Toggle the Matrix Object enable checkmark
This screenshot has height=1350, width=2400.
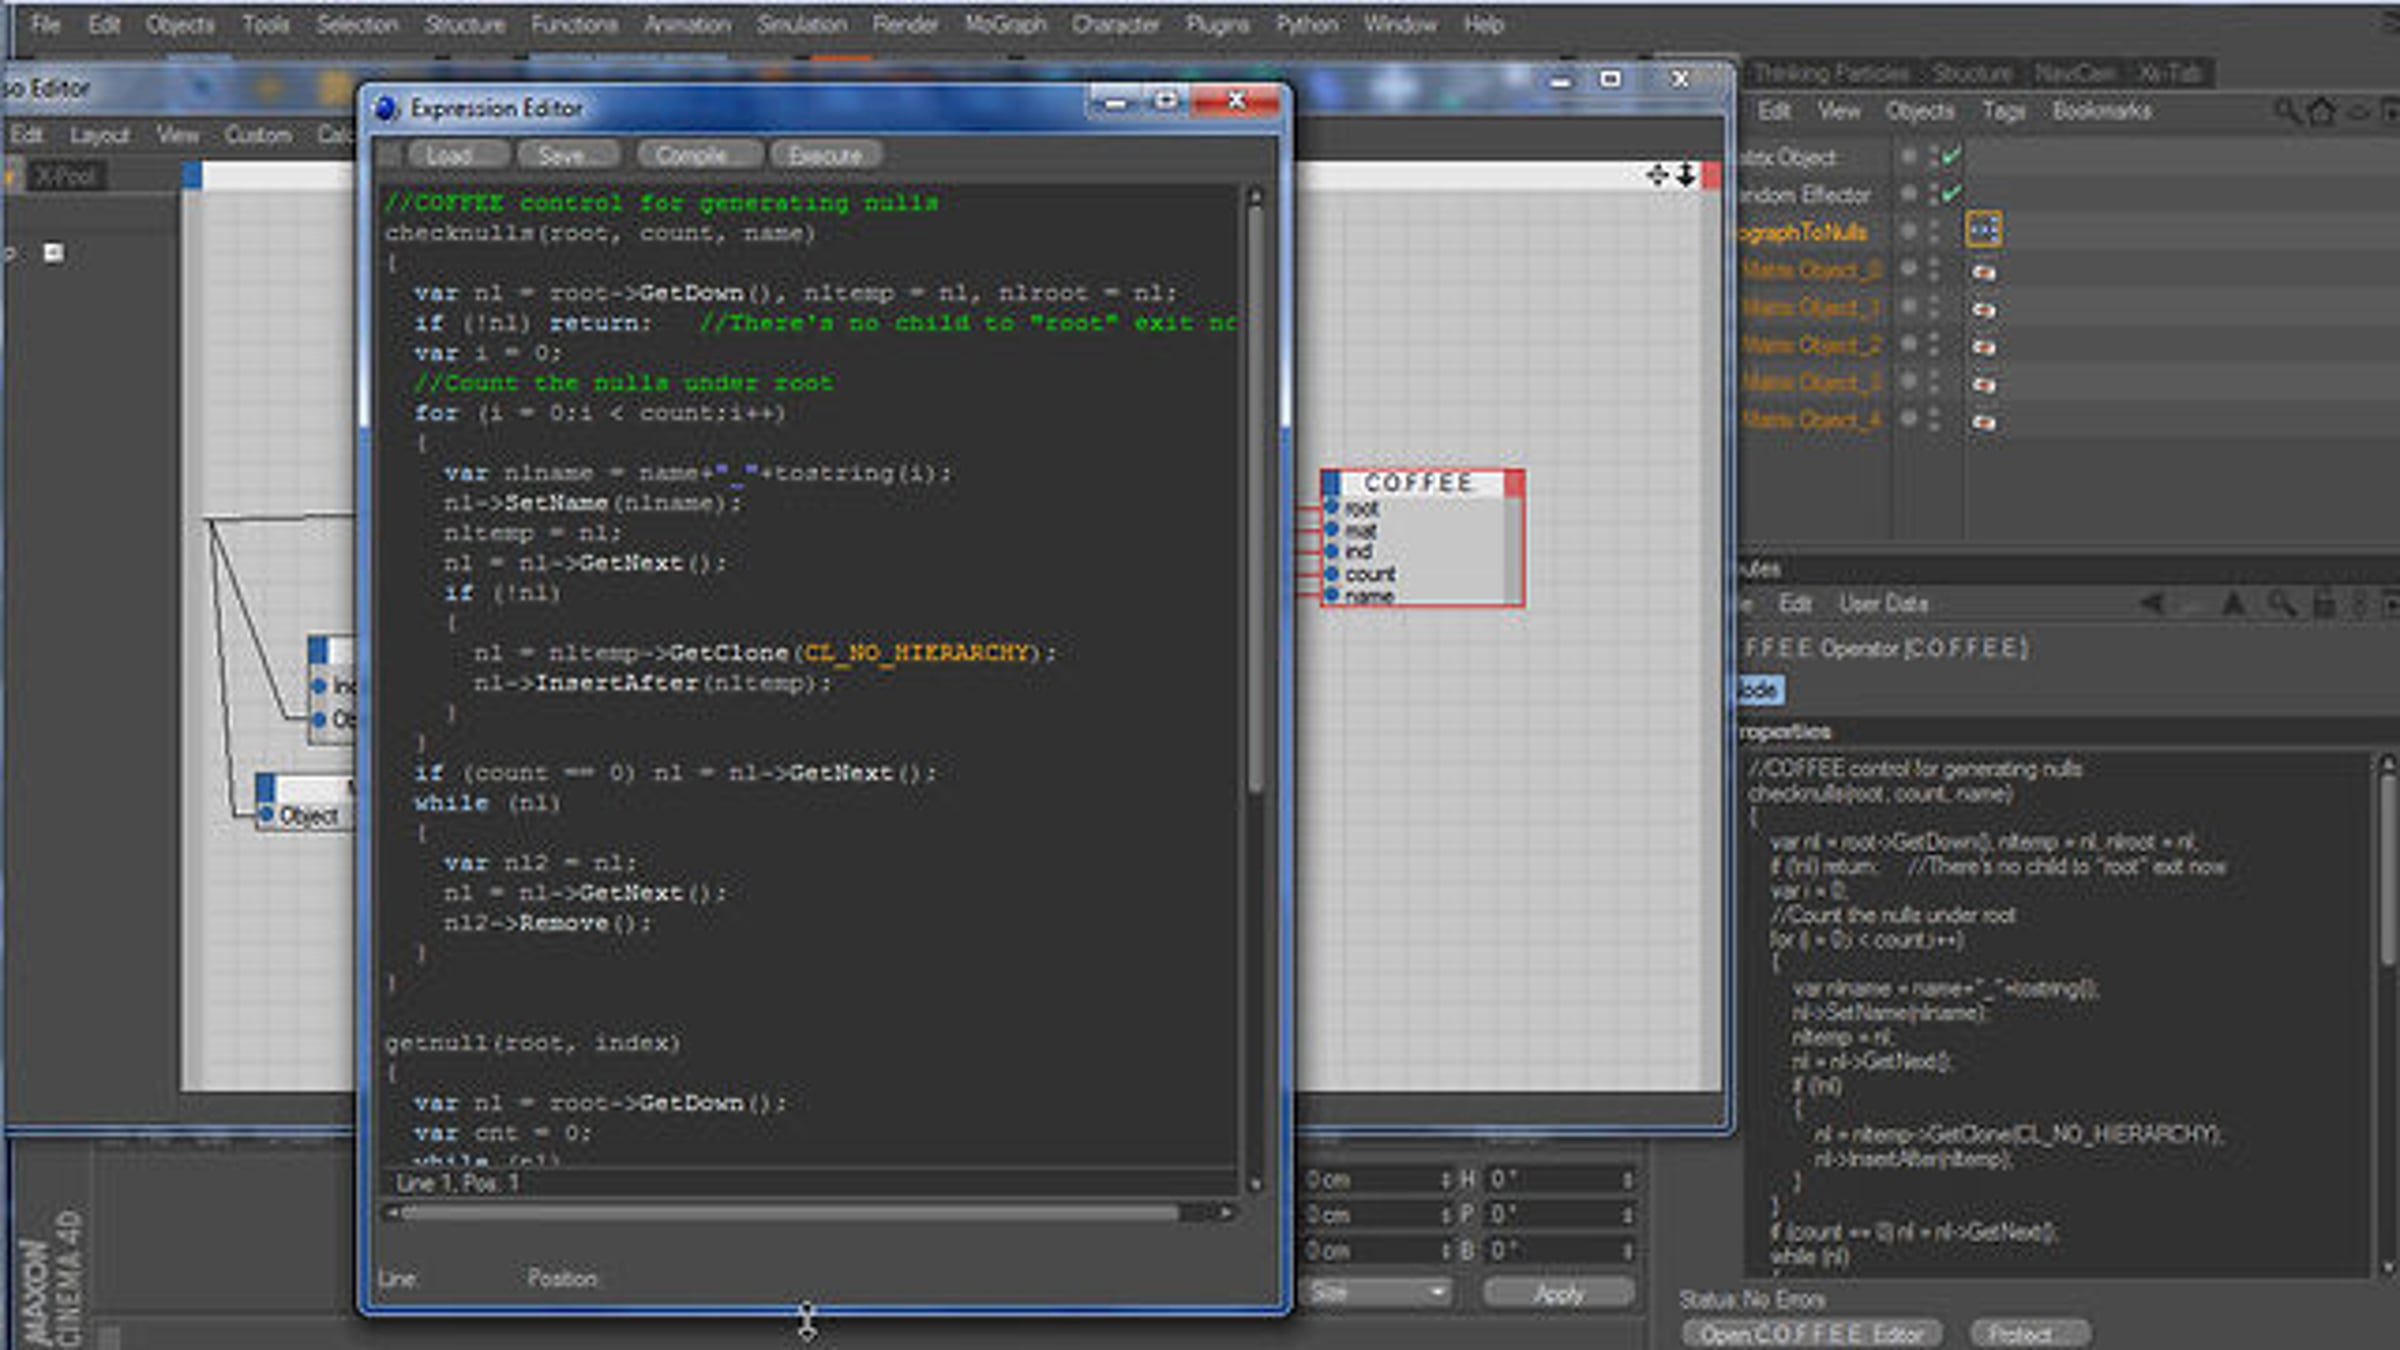point(1951,155)
